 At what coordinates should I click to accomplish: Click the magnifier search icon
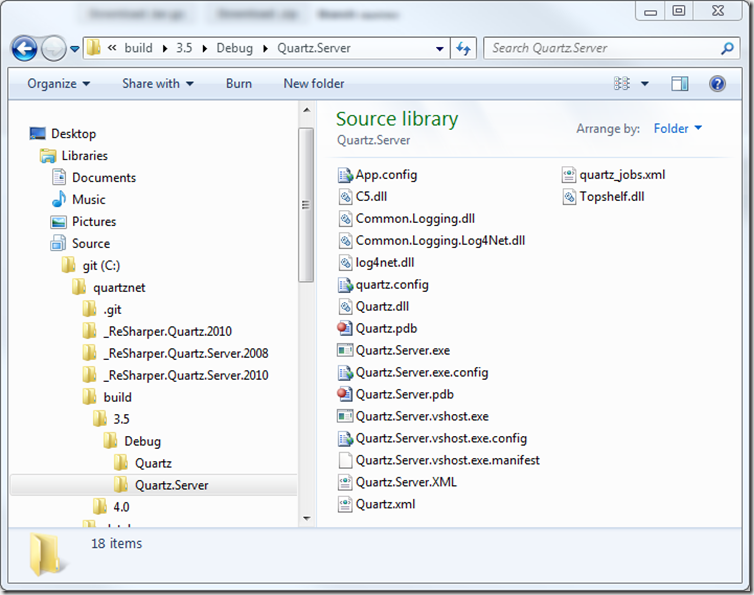coord(728,48)
